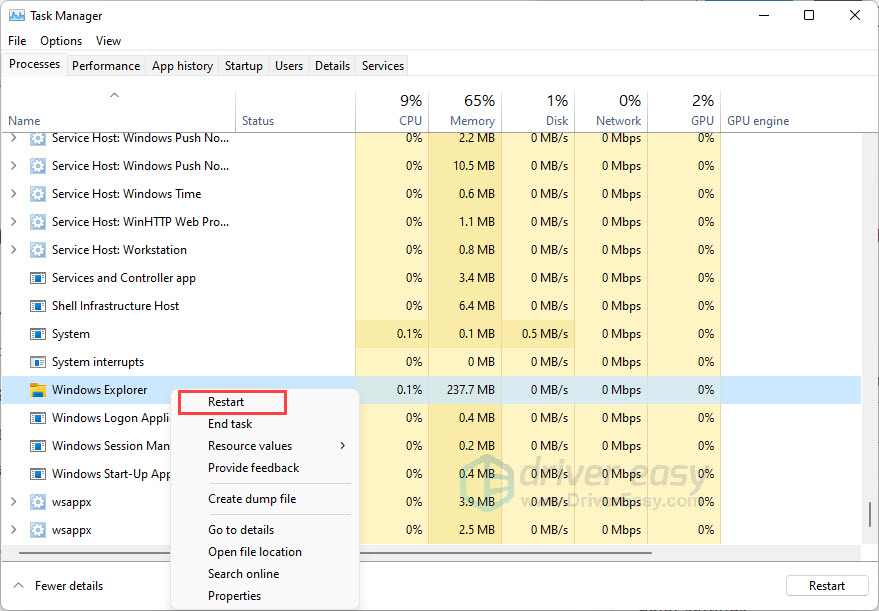The image size is (879, 611).
Task: Expand the Service Host: Windows Time group
Action: 13,194
